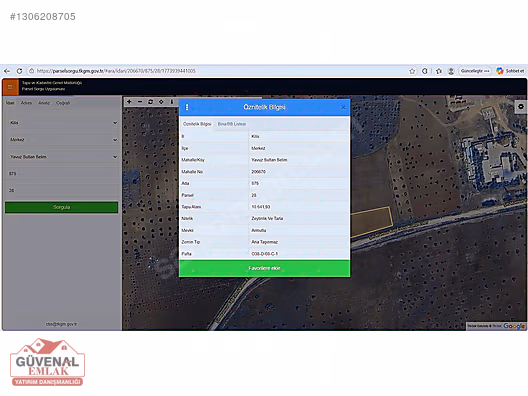Click the Parsel input containing 28

click(63, 191)
